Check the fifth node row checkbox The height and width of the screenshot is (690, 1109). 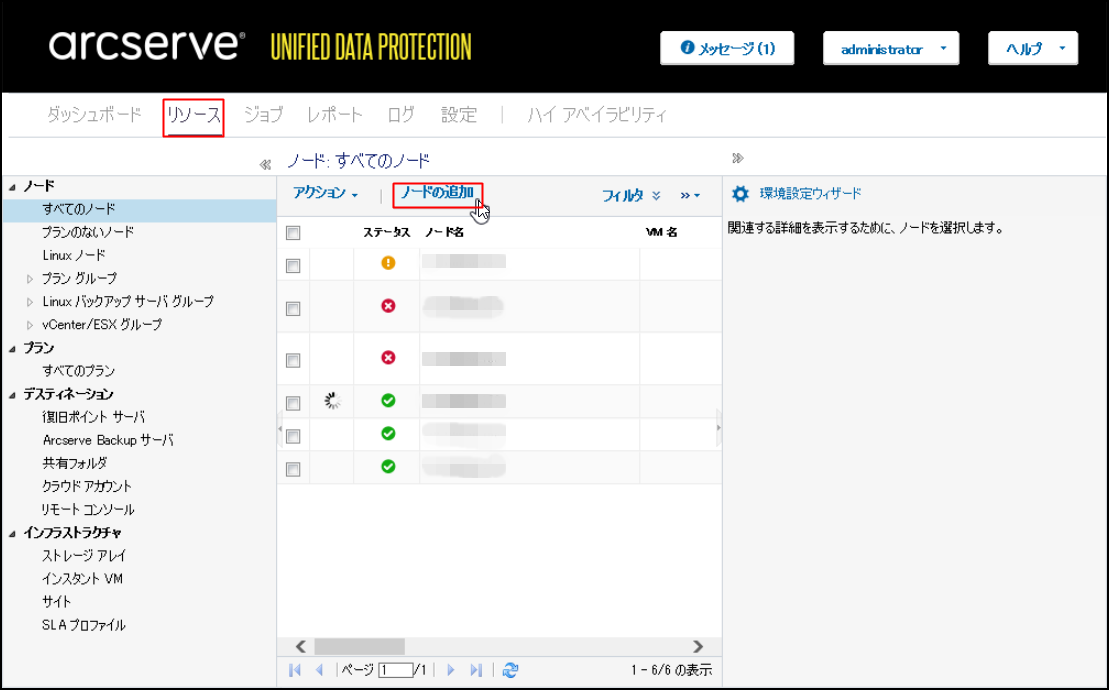click(293, 436)
